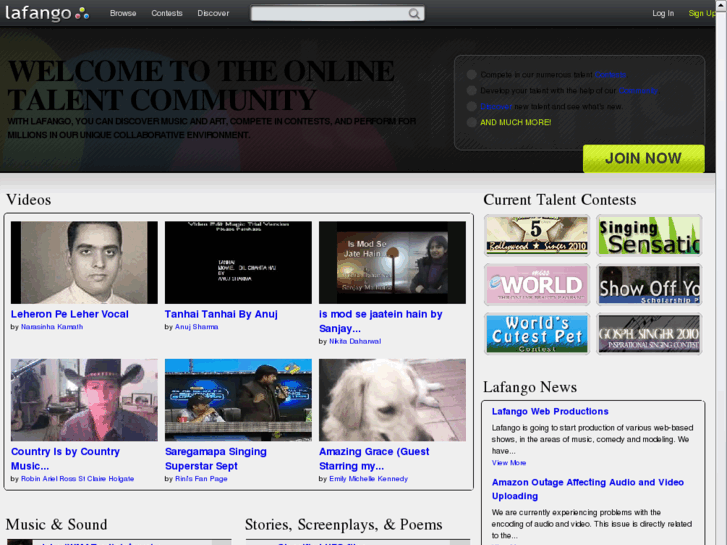The width and height of the screenshot is (727, 545).
Task: Open the Amazon Outage Affecting Audio news
Action: tap(587, 489)
